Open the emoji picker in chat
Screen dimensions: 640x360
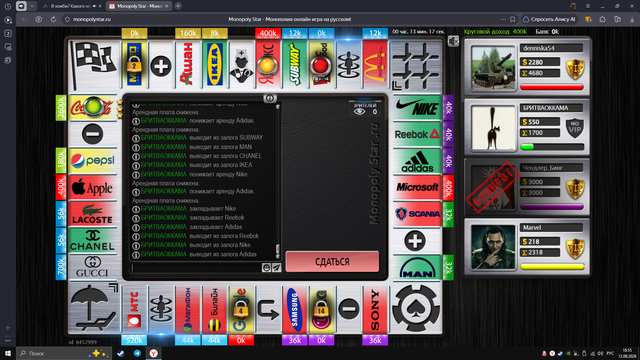(266, 268)
